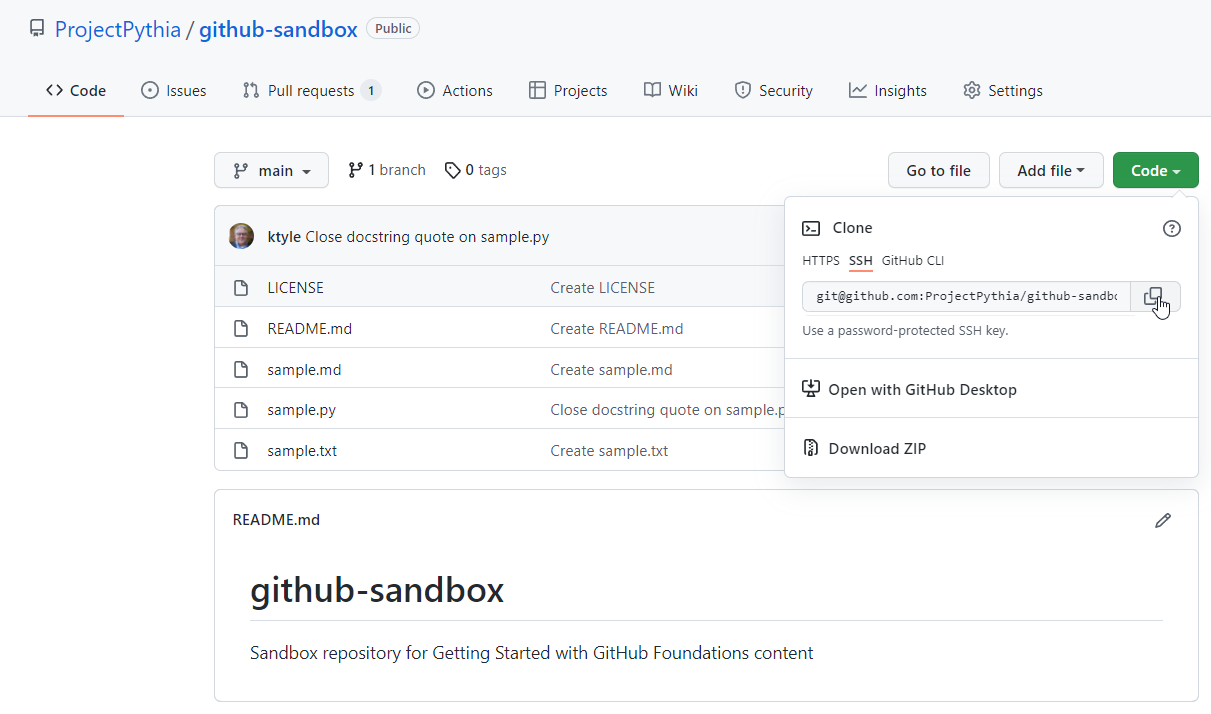1211x714 pixels.
Task: Open the green Code dropdown
Action: [x=1155, y=170]
